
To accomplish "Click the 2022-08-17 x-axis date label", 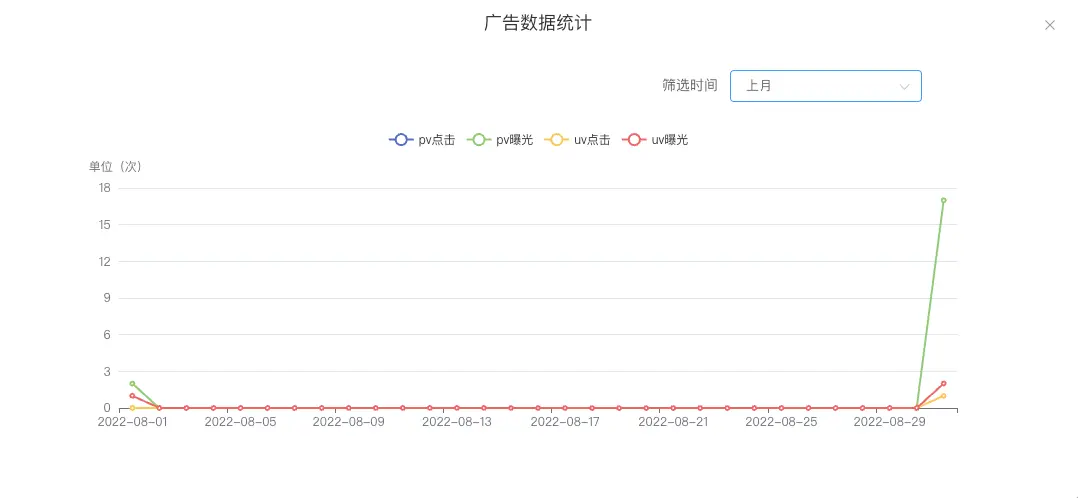I will tap(564, 422).
